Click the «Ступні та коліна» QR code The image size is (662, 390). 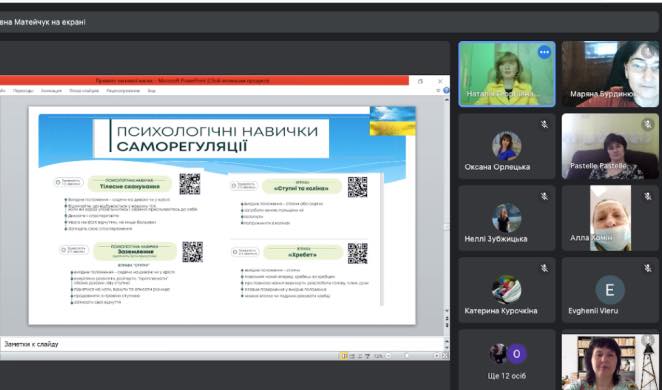357,187
